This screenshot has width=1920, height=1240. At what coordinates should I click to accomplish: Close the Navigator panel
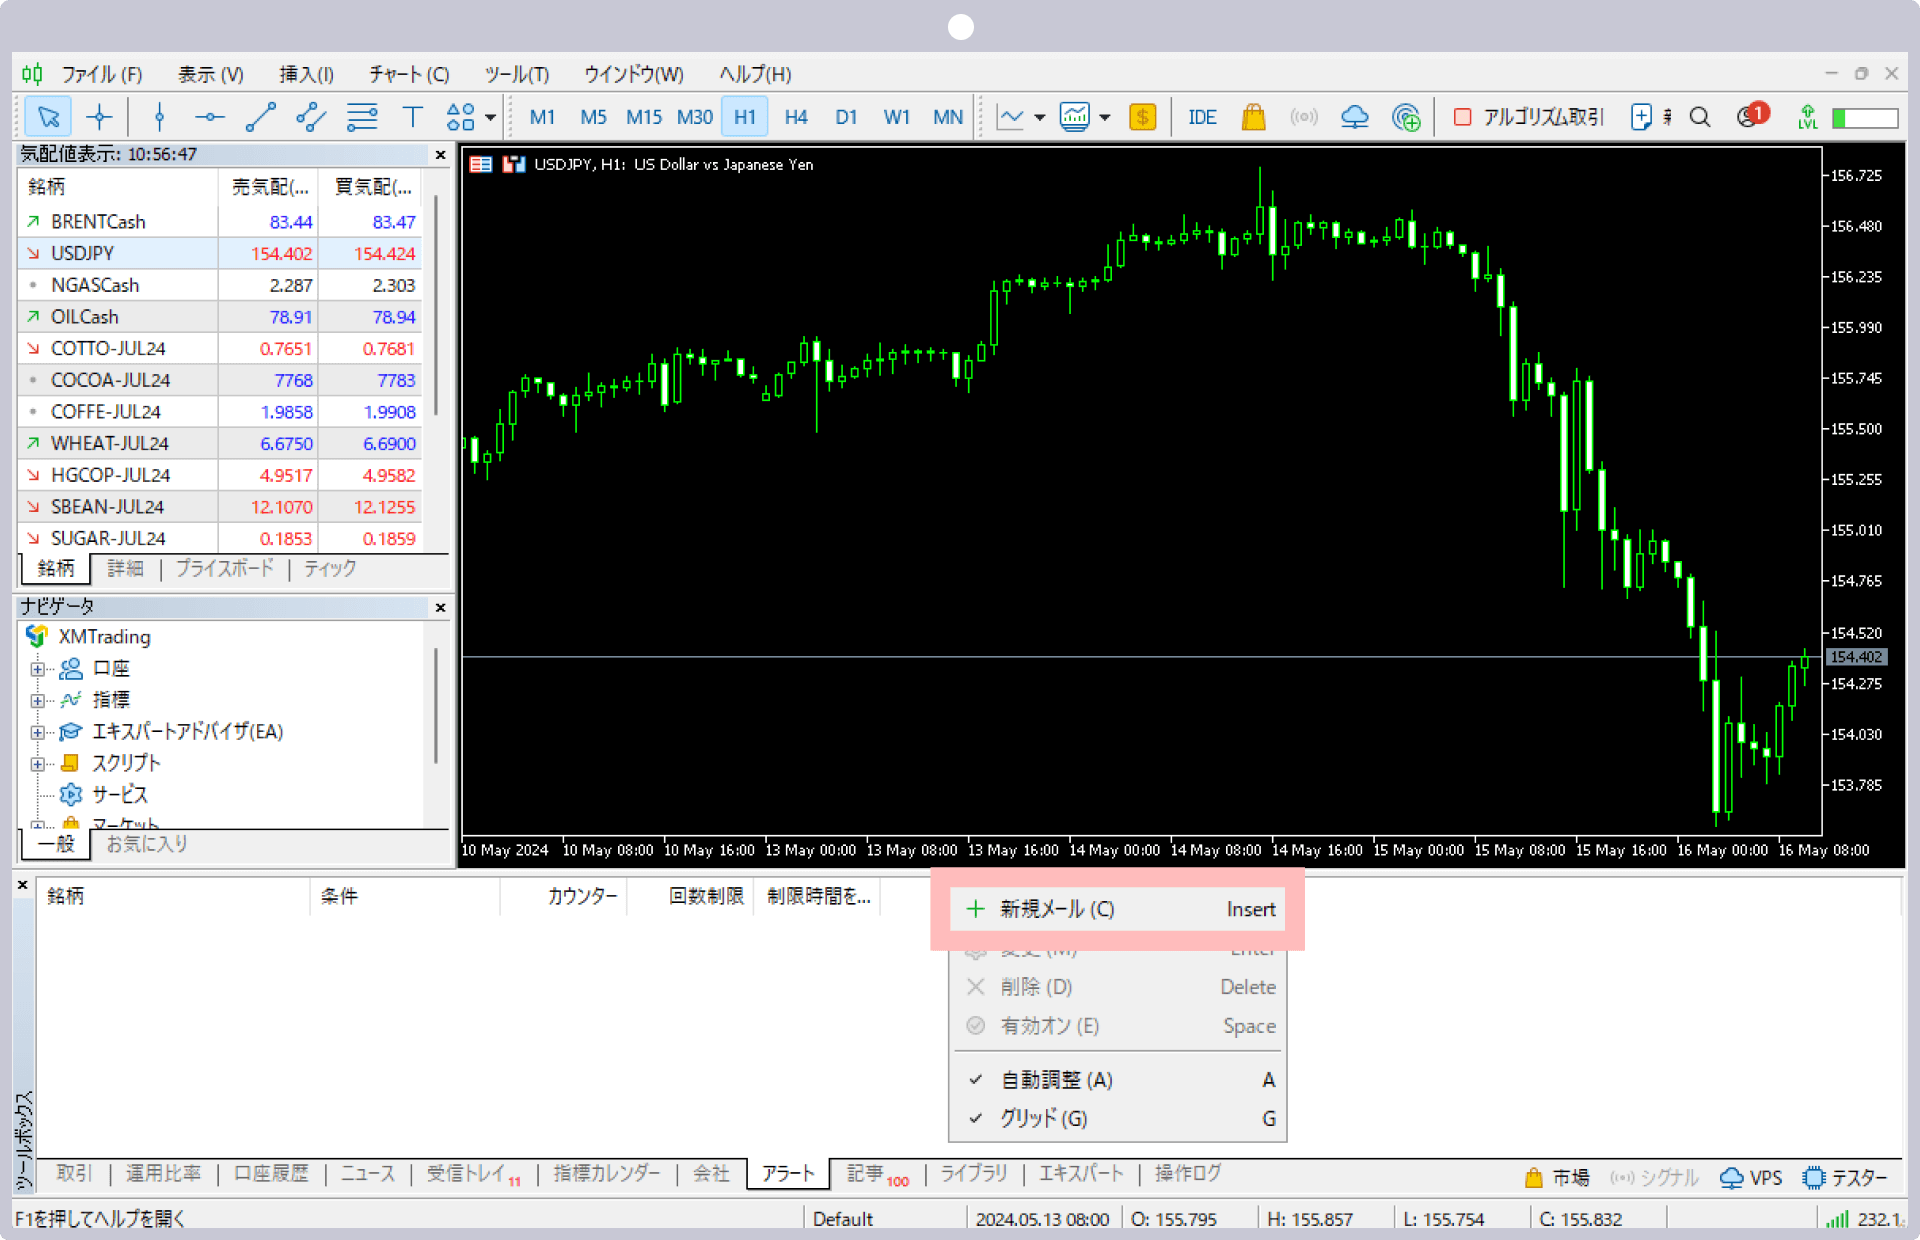[440, 607]
